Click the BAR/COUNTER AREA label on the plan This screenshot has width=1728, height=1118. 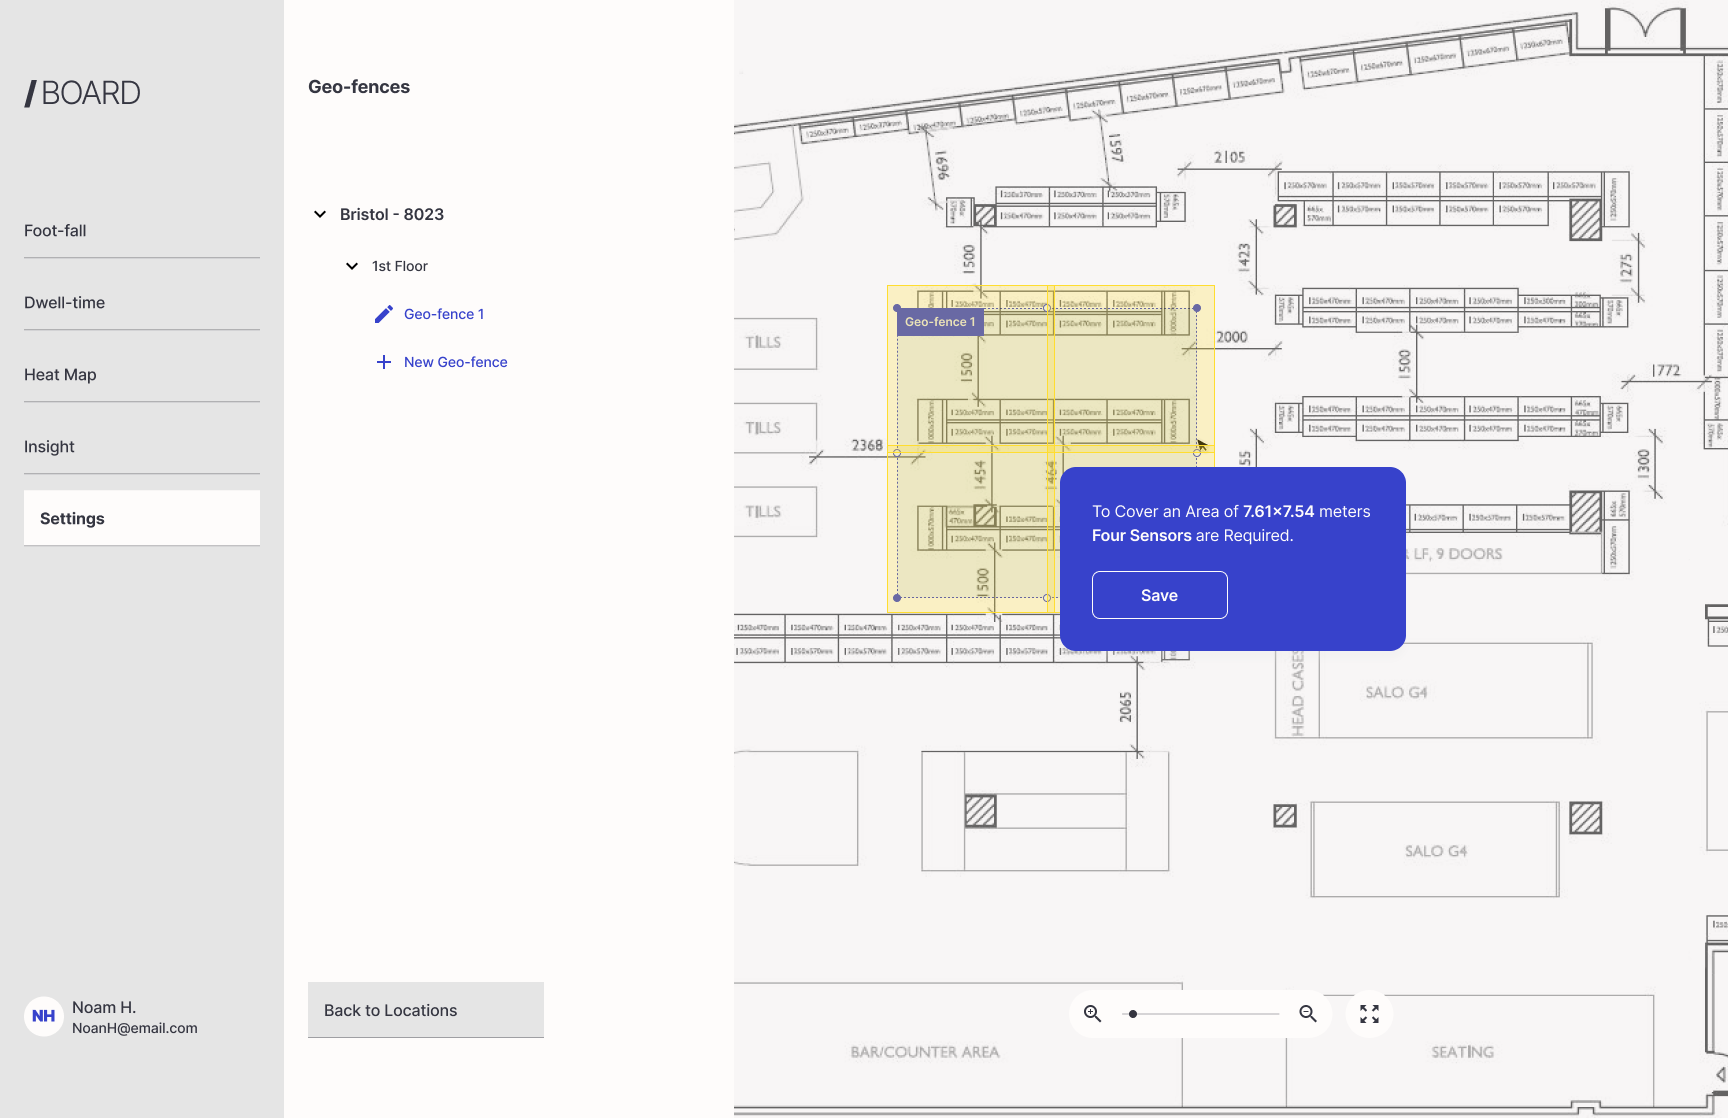[x=925, y=1052]
